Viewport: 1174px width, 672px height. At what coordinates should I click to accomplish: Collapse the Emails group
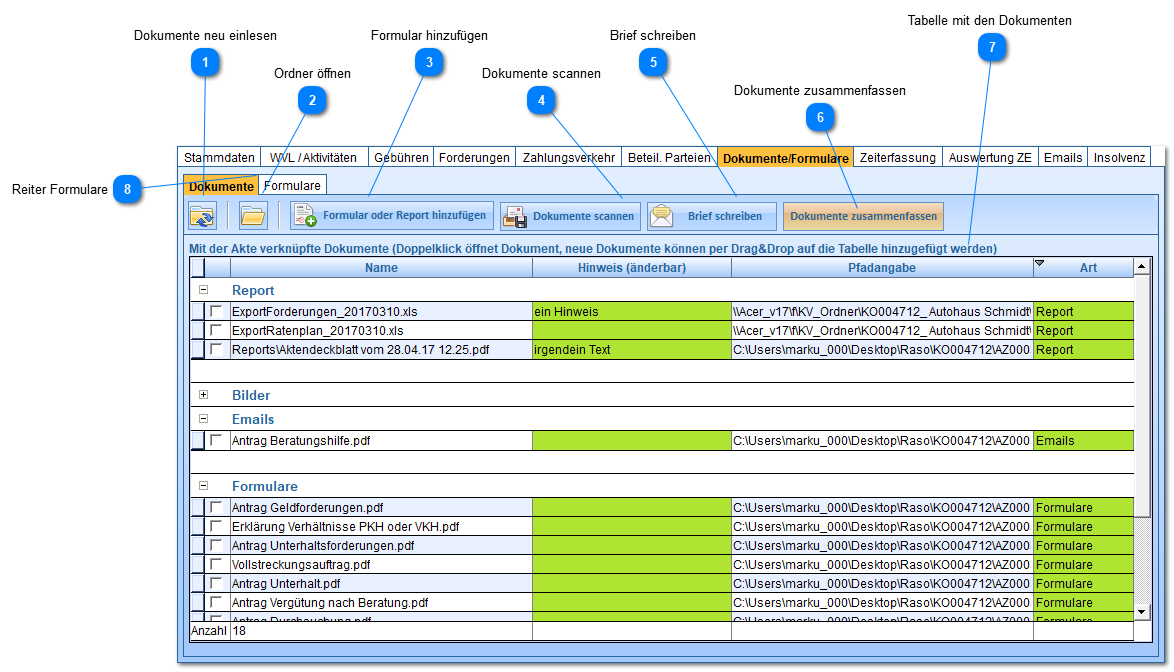[204, 419]
